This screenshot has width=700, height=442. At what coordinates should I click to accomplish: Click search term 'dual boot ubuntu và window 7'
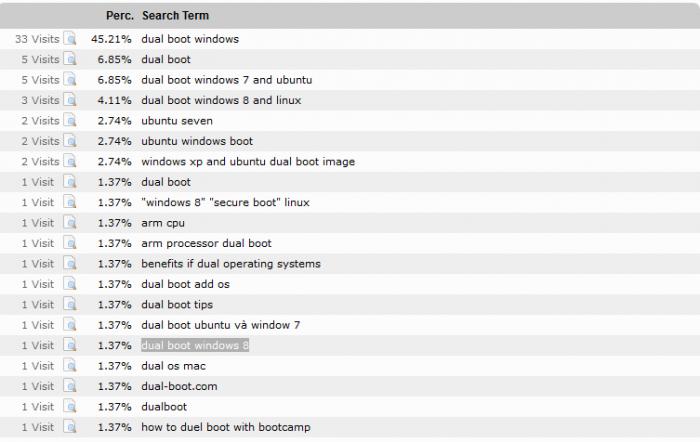coord(221,325)
